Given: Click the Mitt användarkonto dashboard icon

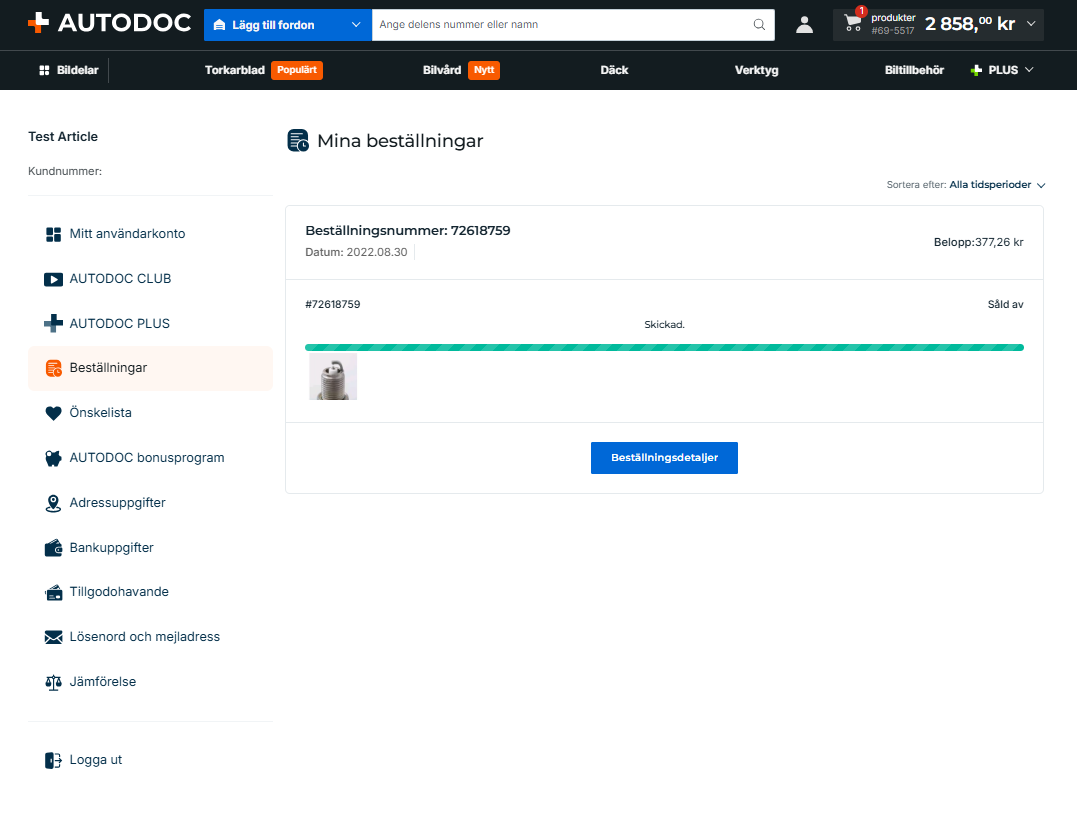Looking at the screenshot, I should click(x=54, y=234).
